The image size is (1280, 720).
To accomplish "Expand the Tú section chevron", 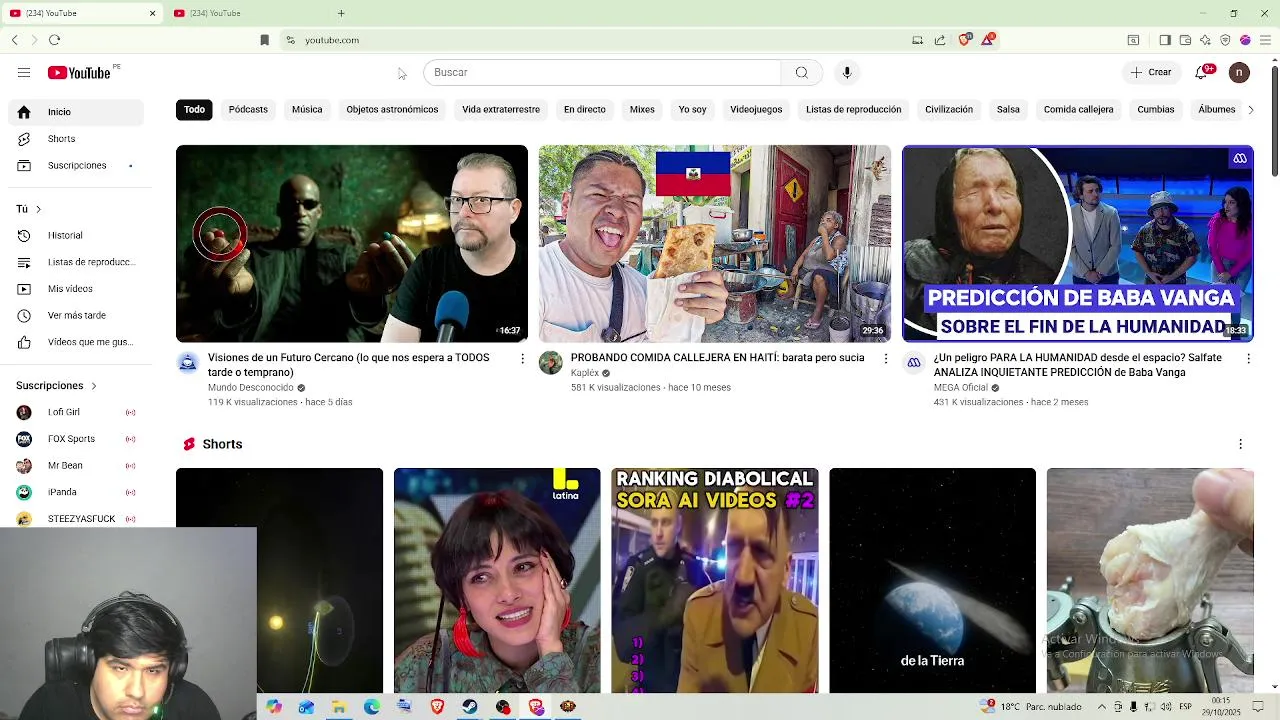I will [38, 209].
